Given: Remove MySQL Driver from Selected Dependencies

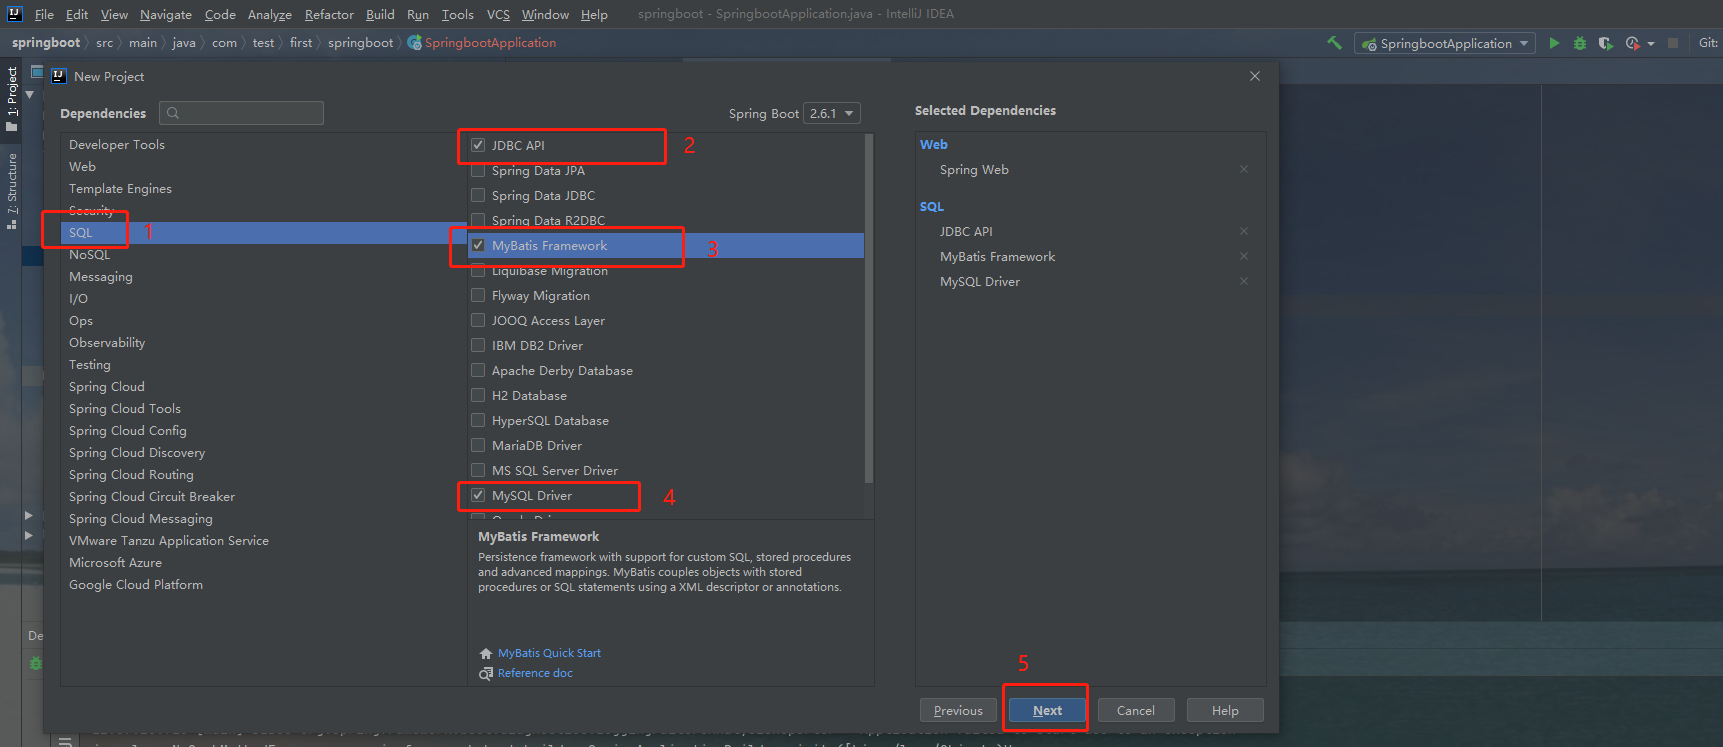Looking at the screenshot, I should pyautogui.click(x=1244, y=281).
